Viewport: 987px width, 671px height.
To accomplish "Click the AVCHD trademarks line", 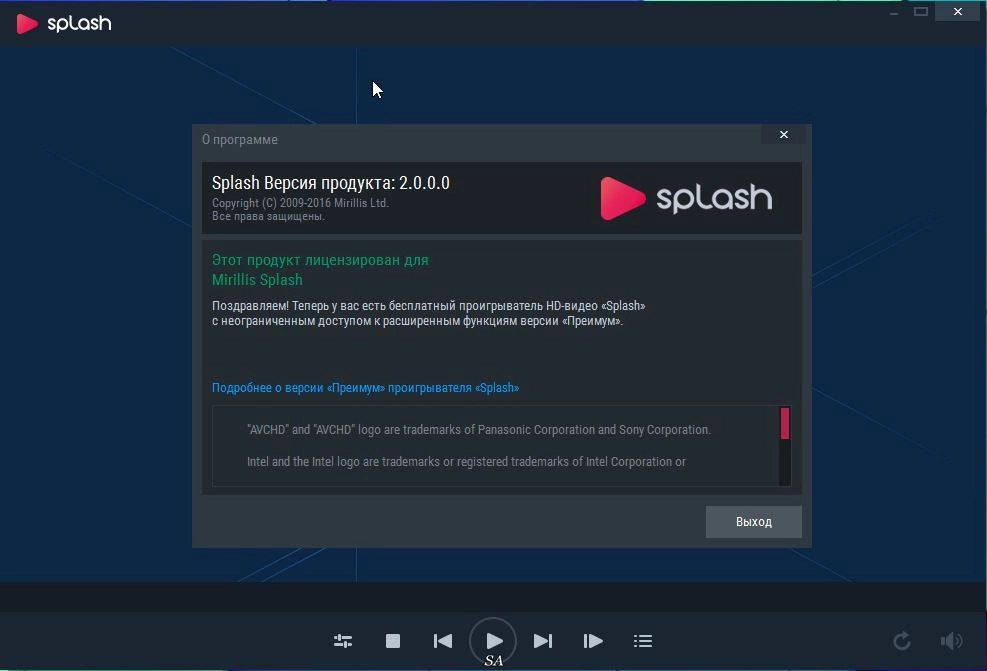I will [x=478, y=430].
